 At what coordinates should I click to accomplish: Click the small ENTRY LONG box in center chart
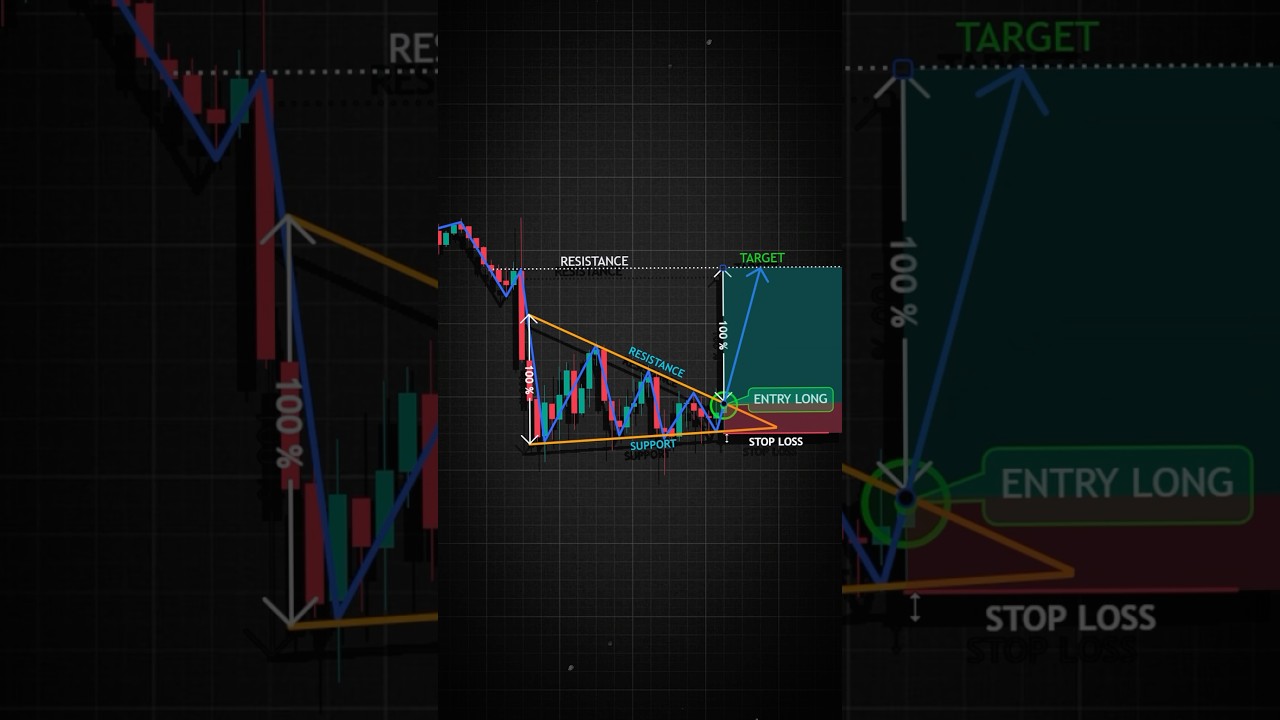pyautogui.click(x=790, y=399)
